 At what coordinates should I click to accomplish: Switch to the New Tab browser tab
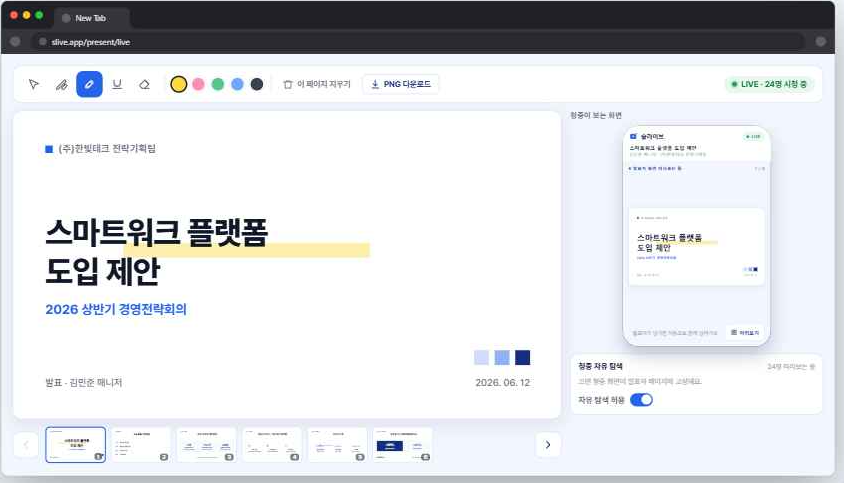(x=92, y=18)
